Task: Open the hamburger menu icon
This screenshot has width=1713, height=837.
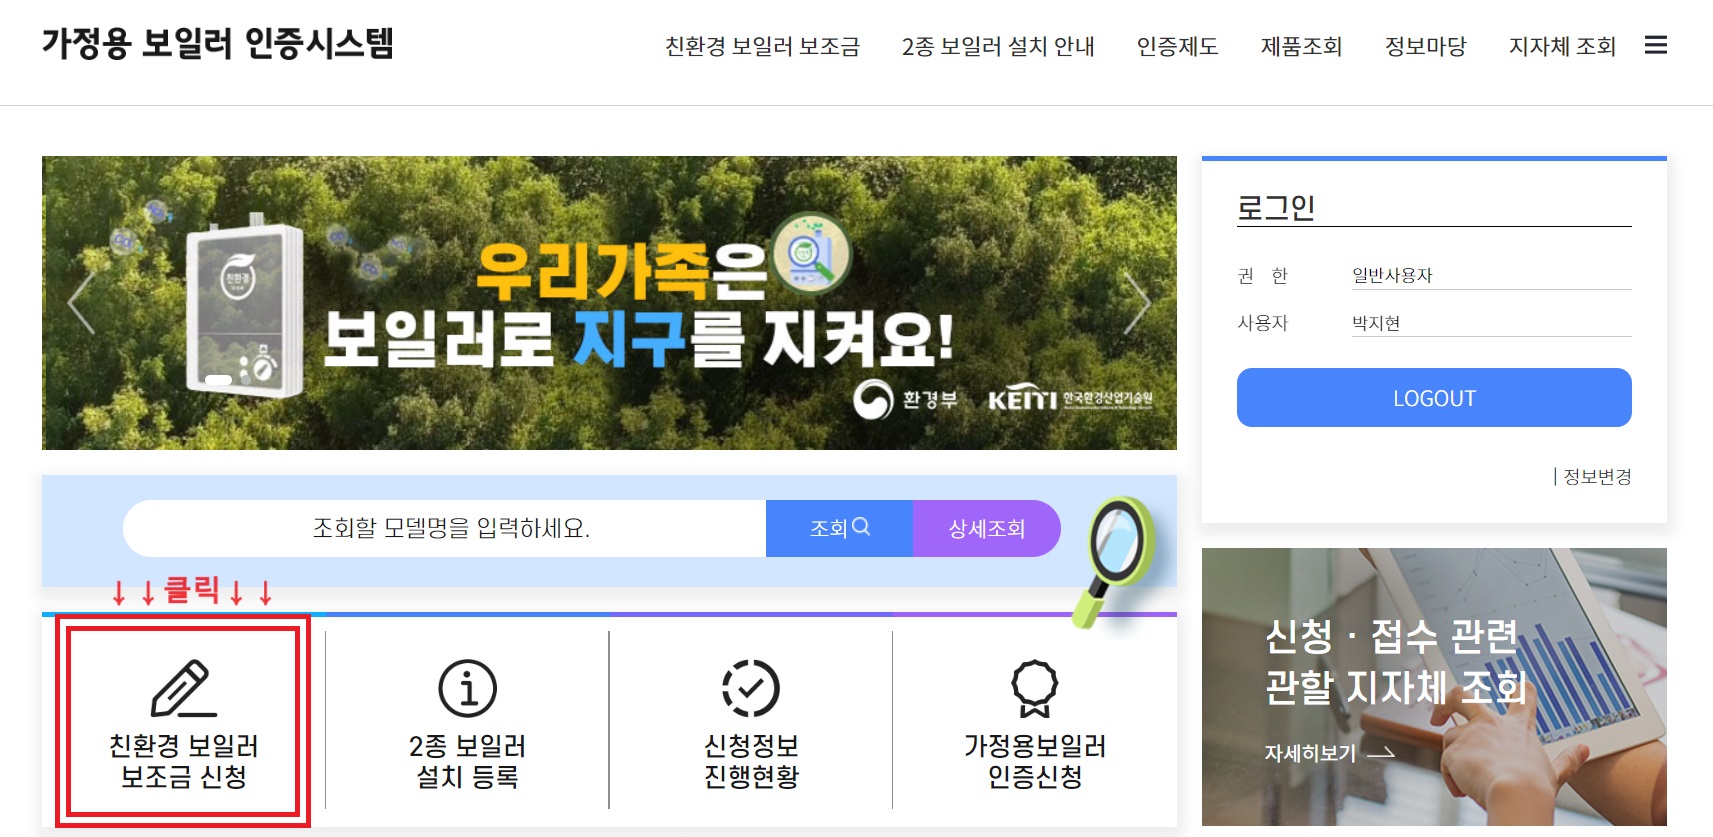Action: (1656, 45)
